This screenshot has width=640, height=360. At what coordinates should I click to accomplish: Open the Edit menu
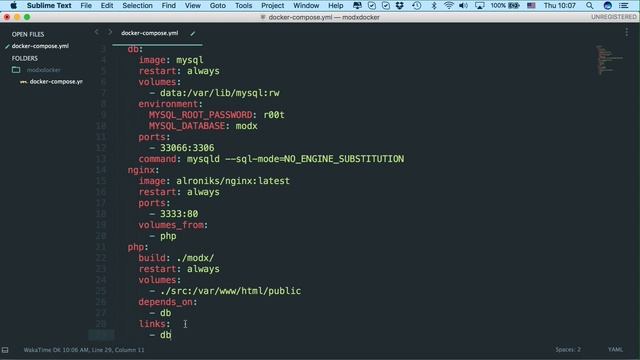107,6
